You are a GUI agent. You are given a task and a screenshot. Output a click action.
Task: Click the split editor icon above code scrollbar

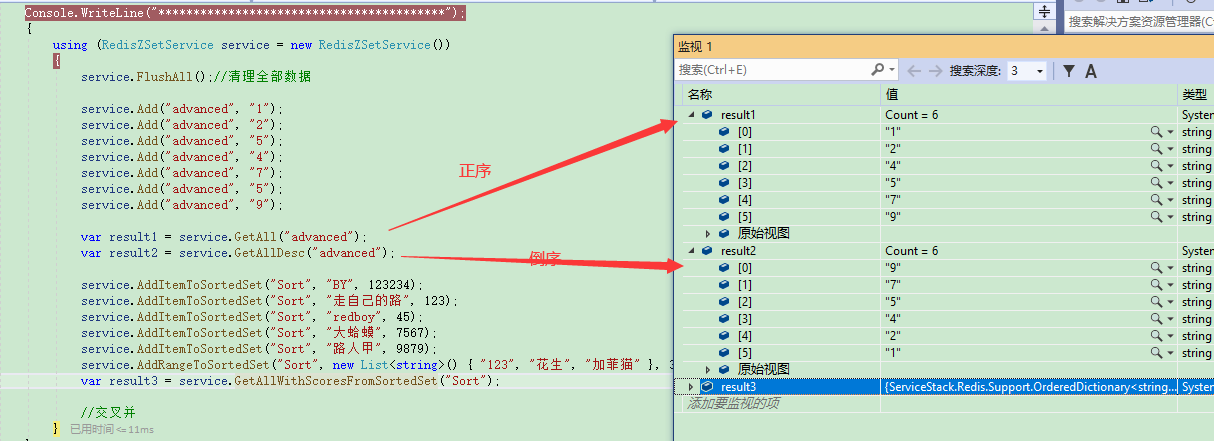click(x=1045, y=11)
